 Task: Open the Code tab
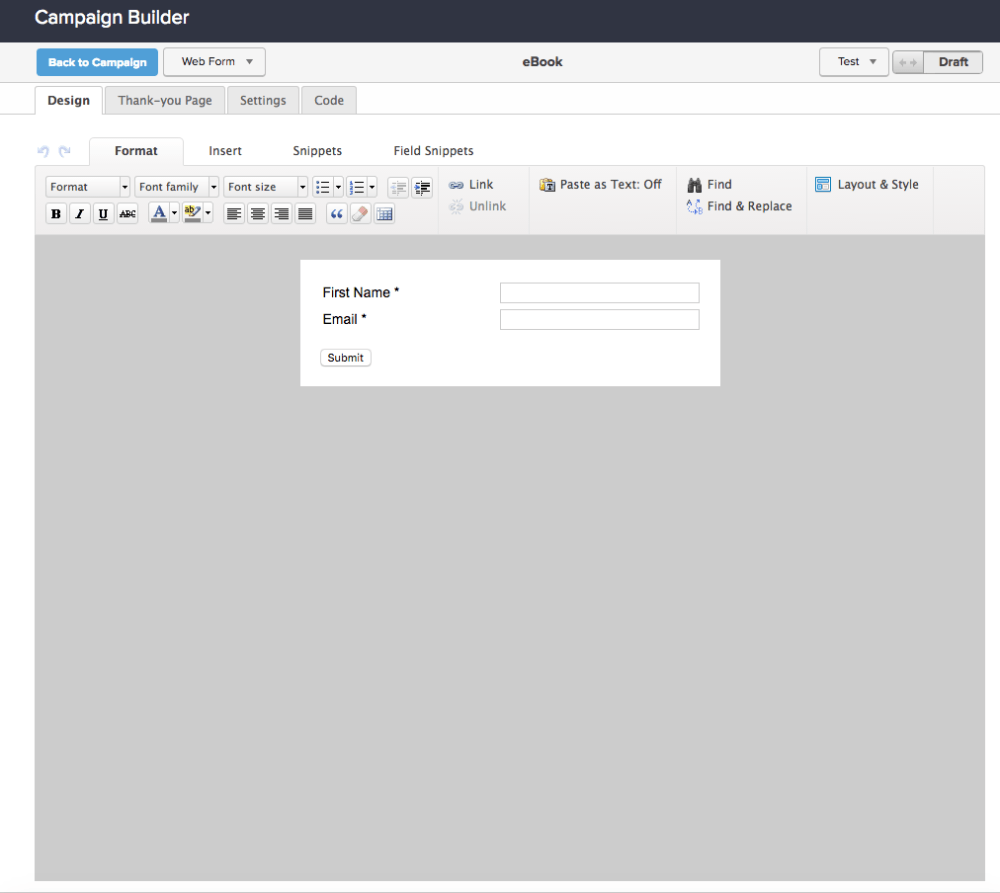click(x=329, y=101)
